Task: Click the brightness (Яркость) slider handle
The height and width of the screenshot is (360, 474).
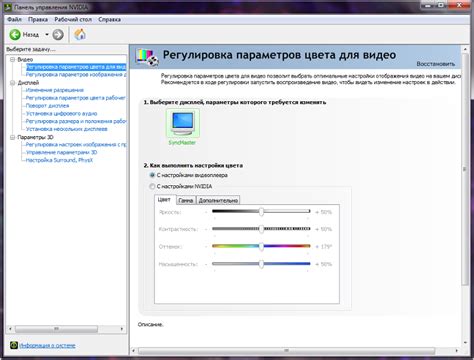Action: coord(262,212)
